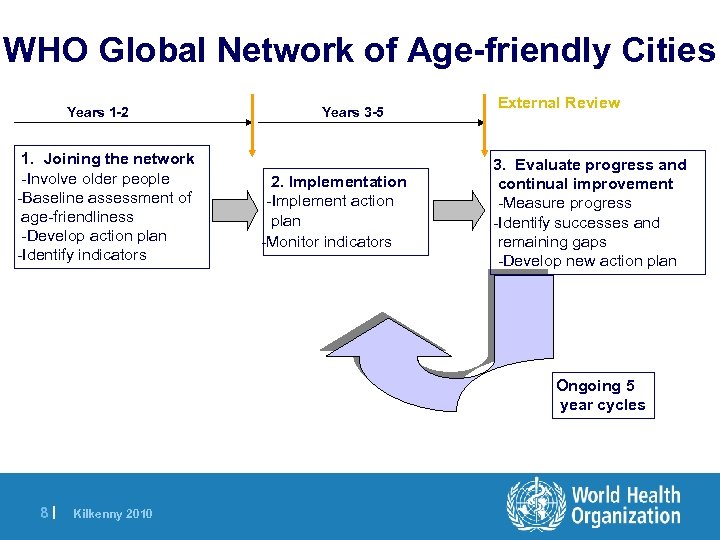Image resolution: width=720 pixels, height=540 pixels.
Task: Click the 'Ongoing 5 year cycles' box
Action: [603, 395]
